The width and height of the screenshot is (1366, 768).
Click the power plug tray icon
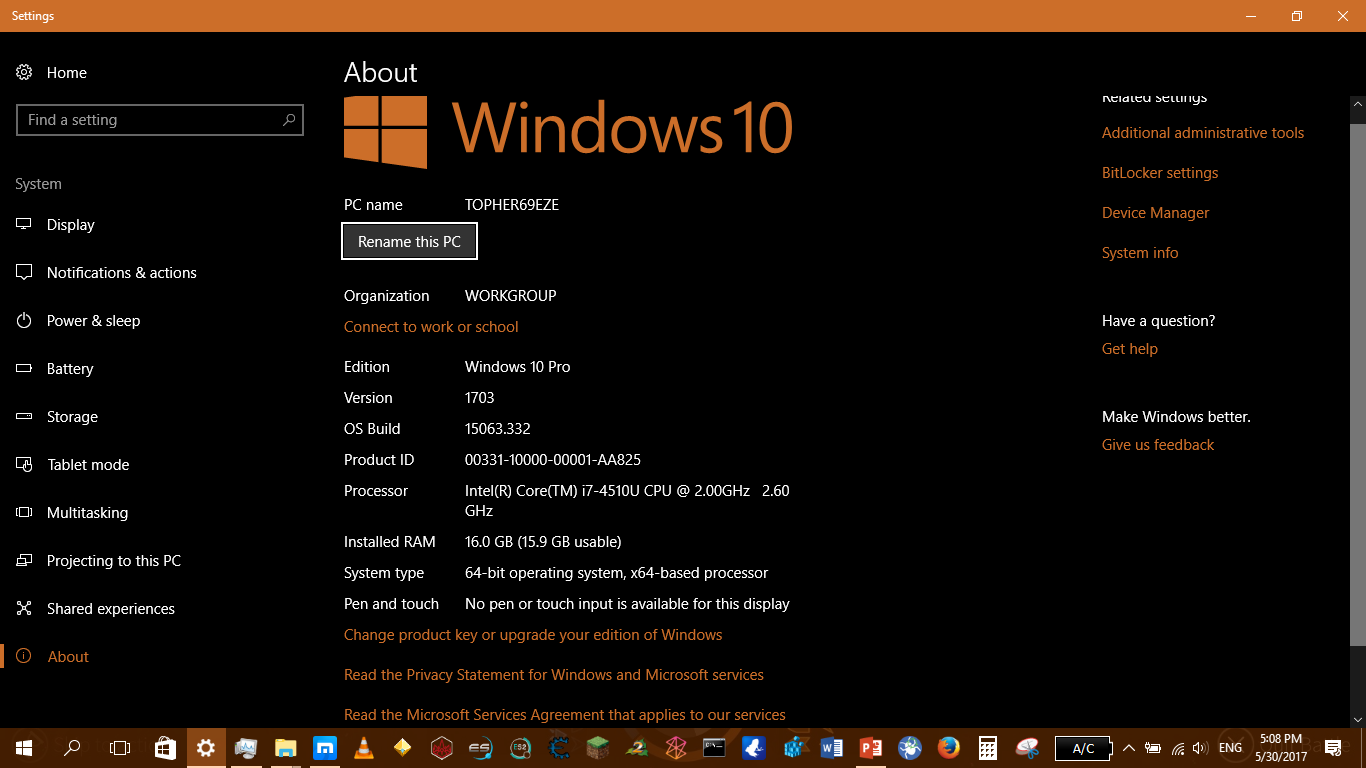coord(1153,748)
